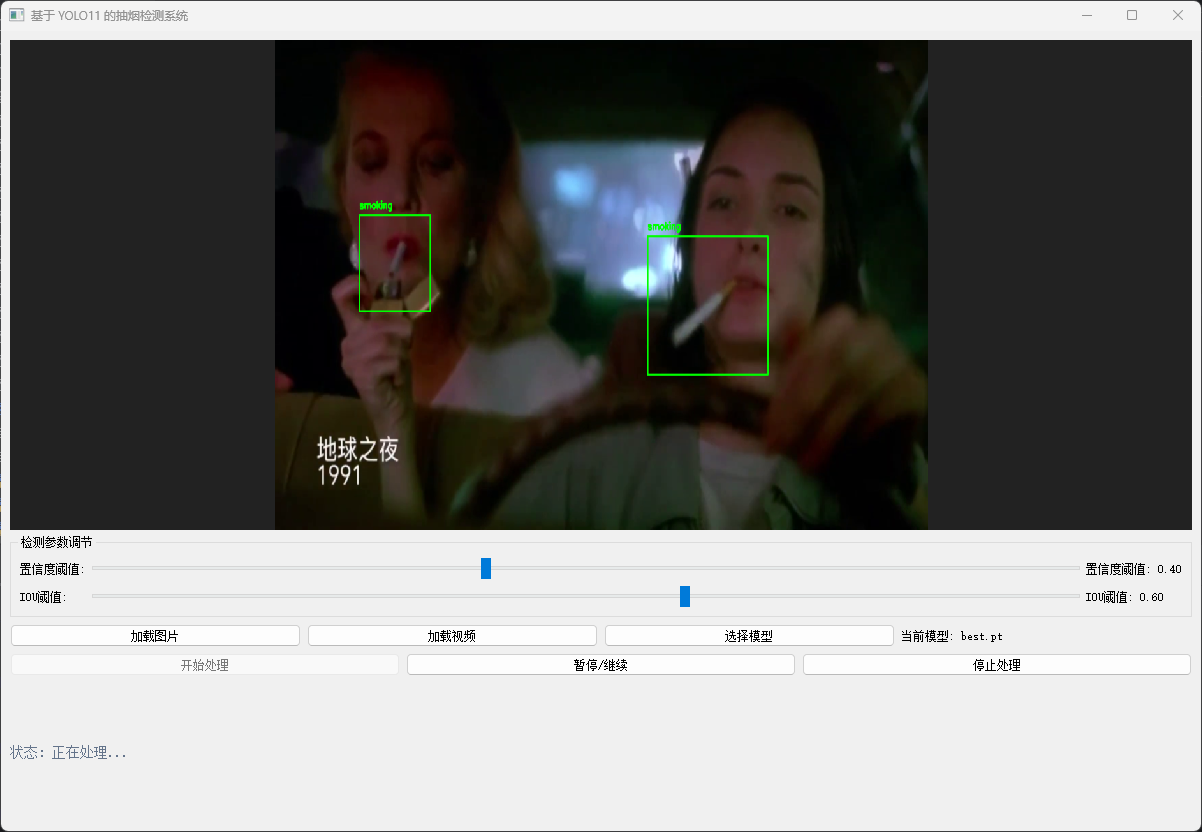This screenshot has width=1202, height=832.
Task: Click the IOU阈值 slider handle
Action: click(x=685, y=597)
